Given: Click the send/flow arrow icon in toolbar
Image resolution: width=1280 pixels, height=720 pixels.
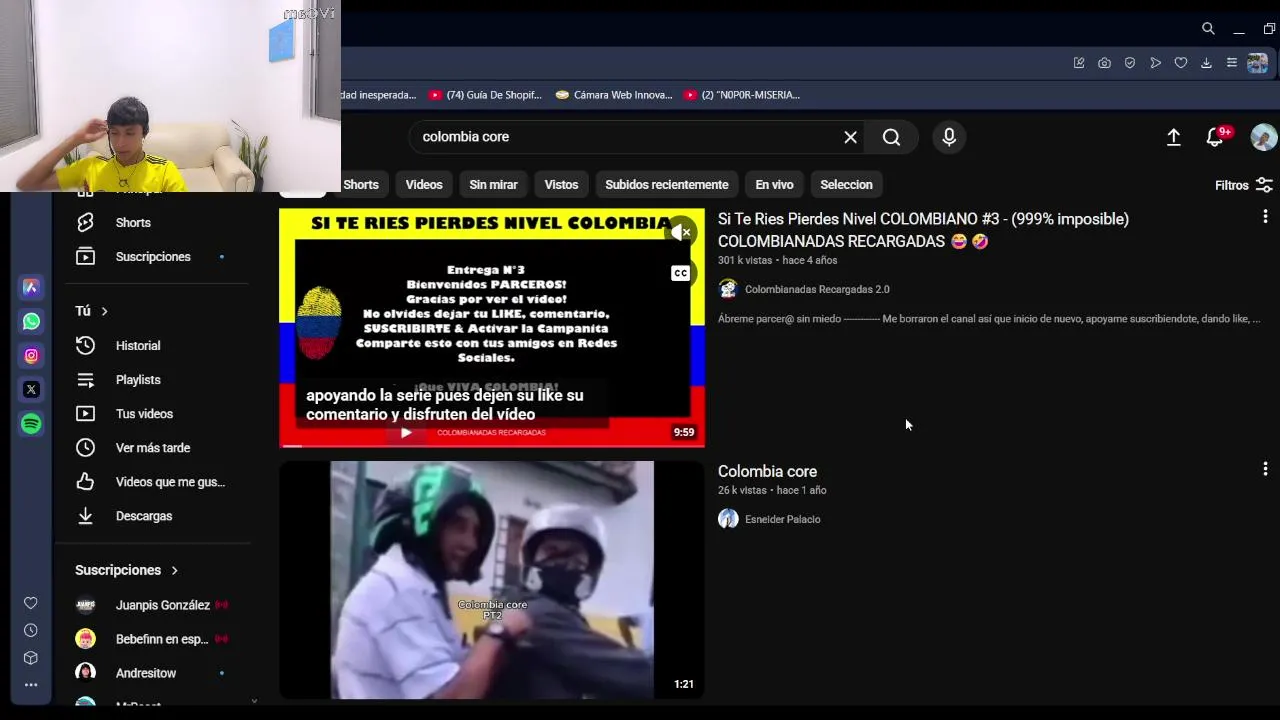Looking at the screenshot, I should (1155, 63).
